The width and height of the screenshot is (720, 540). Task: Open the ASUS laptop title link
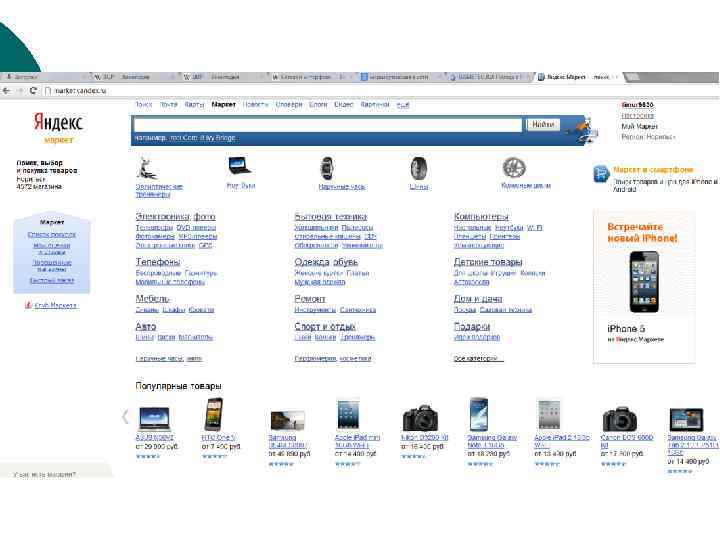point(154,438)
